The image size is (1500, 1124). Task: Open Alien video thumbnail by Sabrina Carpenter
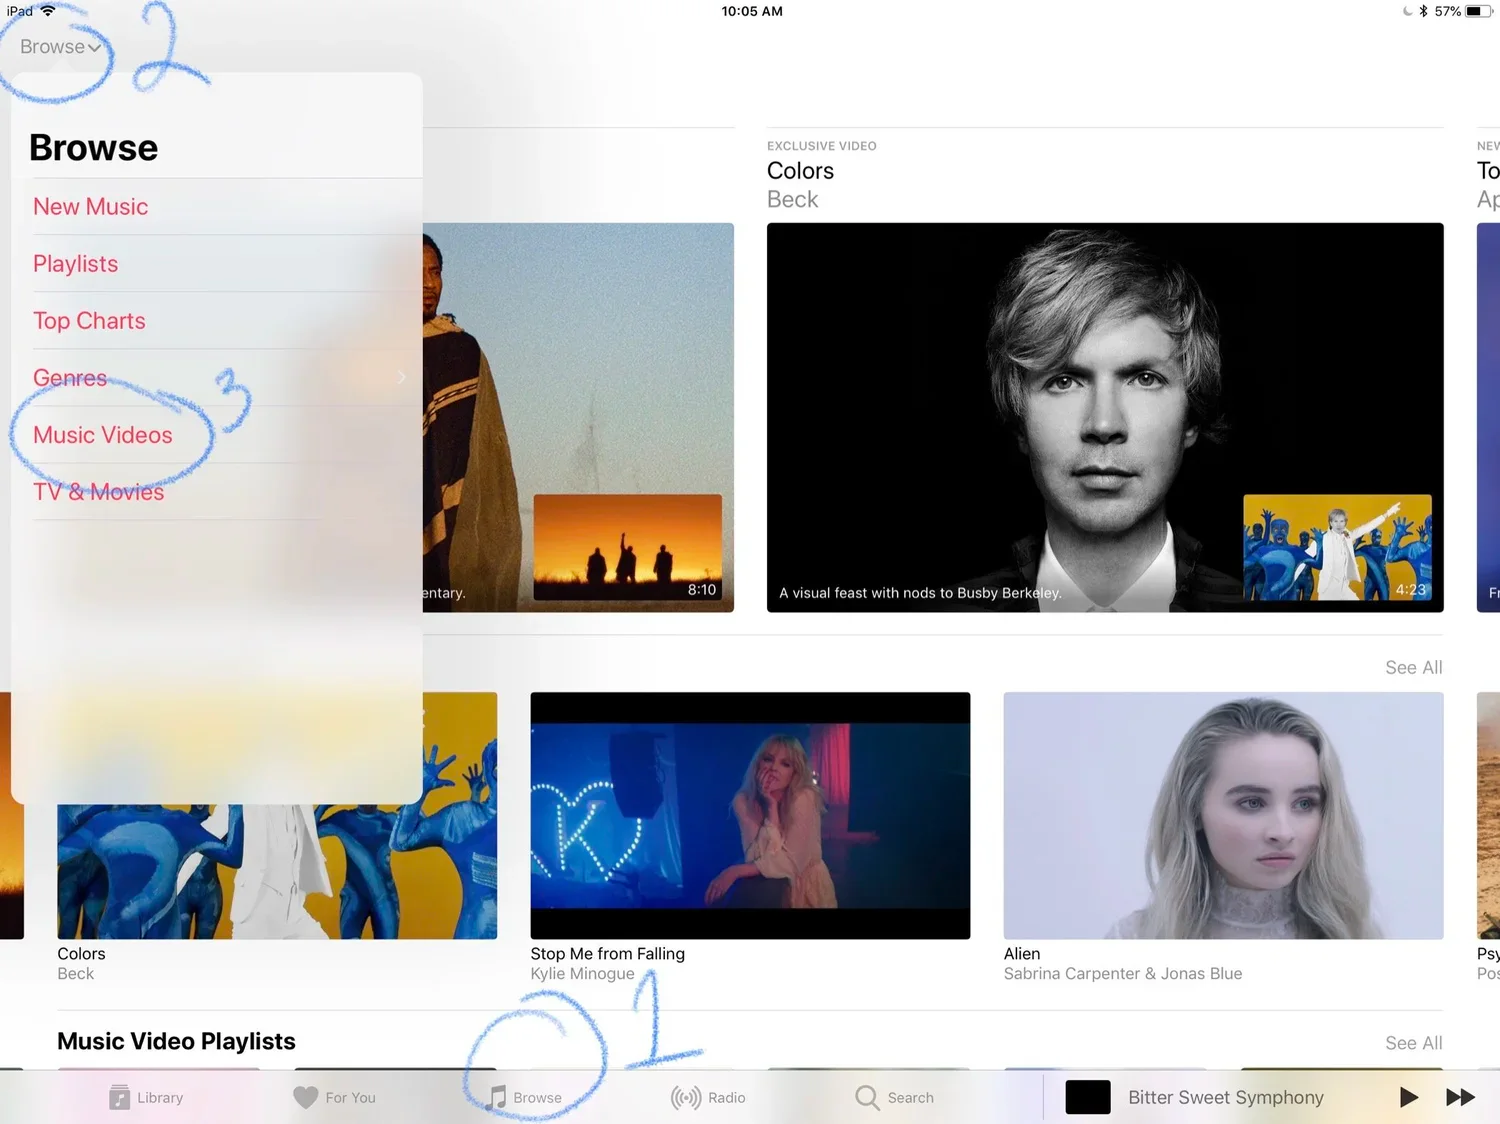click(1223, 815)
